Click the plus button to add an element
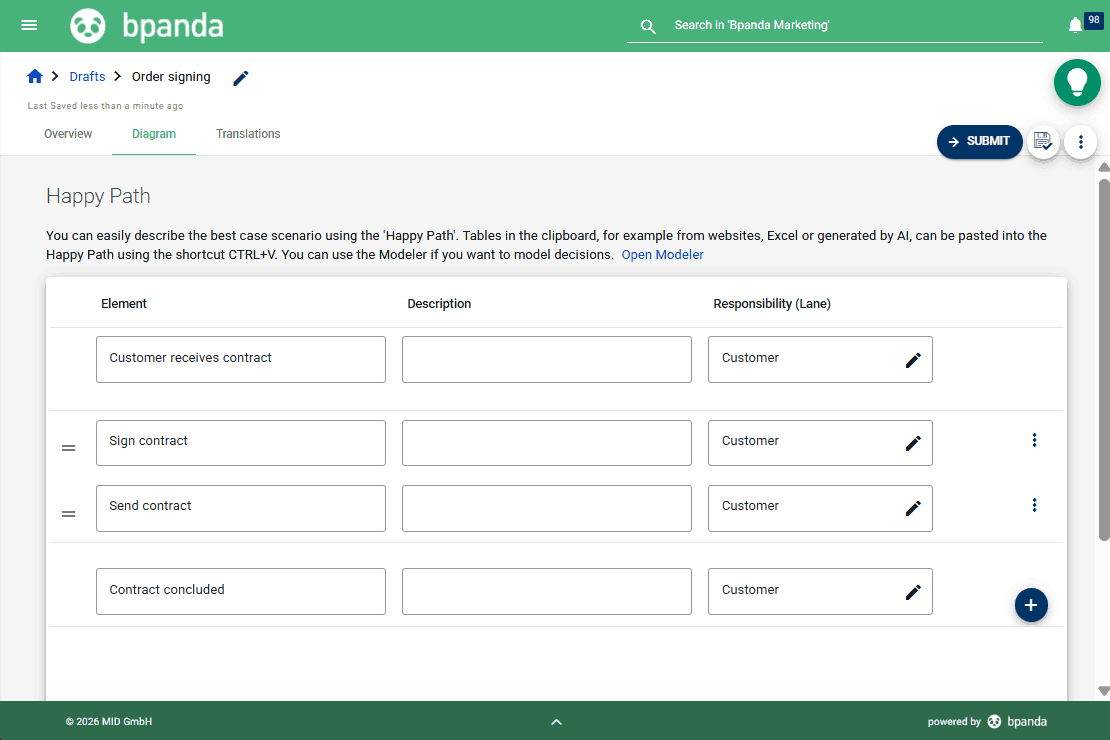This screenshot has height=740, width=1110. pyautogui.click(x=1031, y=605)
